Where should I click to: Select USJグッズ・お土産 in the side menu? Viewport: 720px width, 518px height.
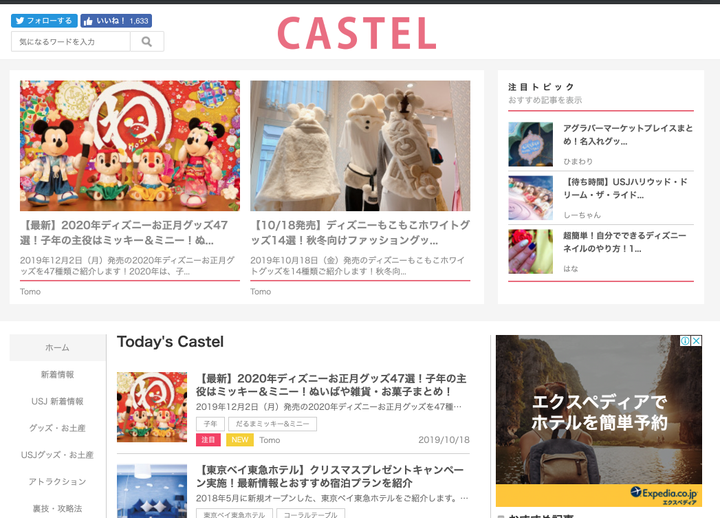[x=57, y=455]
